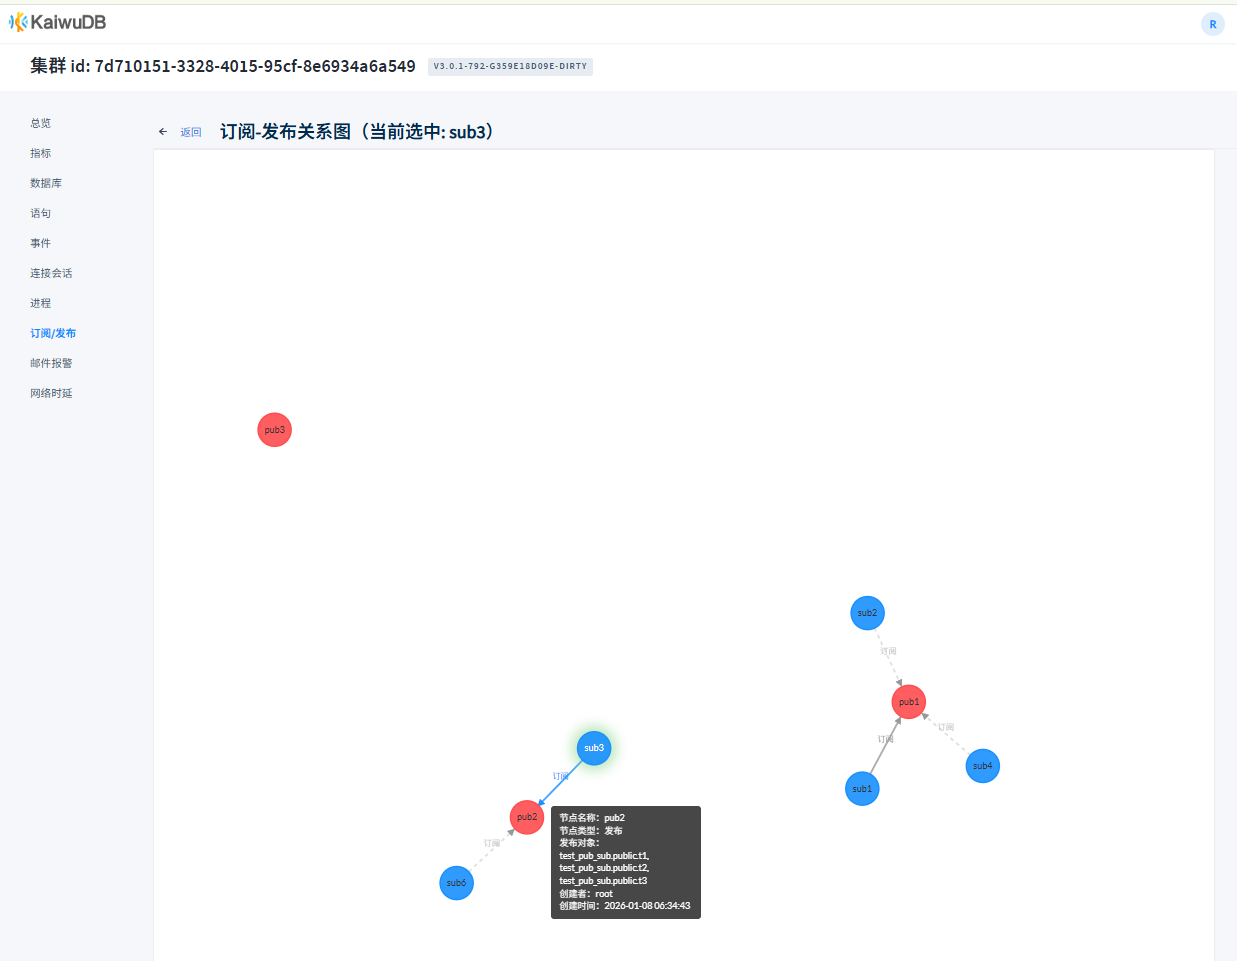This screenshot has width=1237, height=961.
Task: Open the 网络时延 network latency page
Action: pyautogui.click(x=51, y=393)
